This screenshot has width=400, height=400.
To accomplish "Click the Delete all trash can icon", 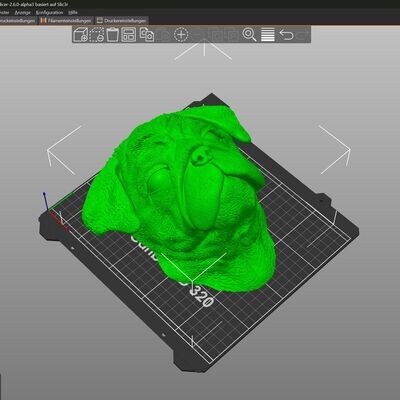I will 113,35.
